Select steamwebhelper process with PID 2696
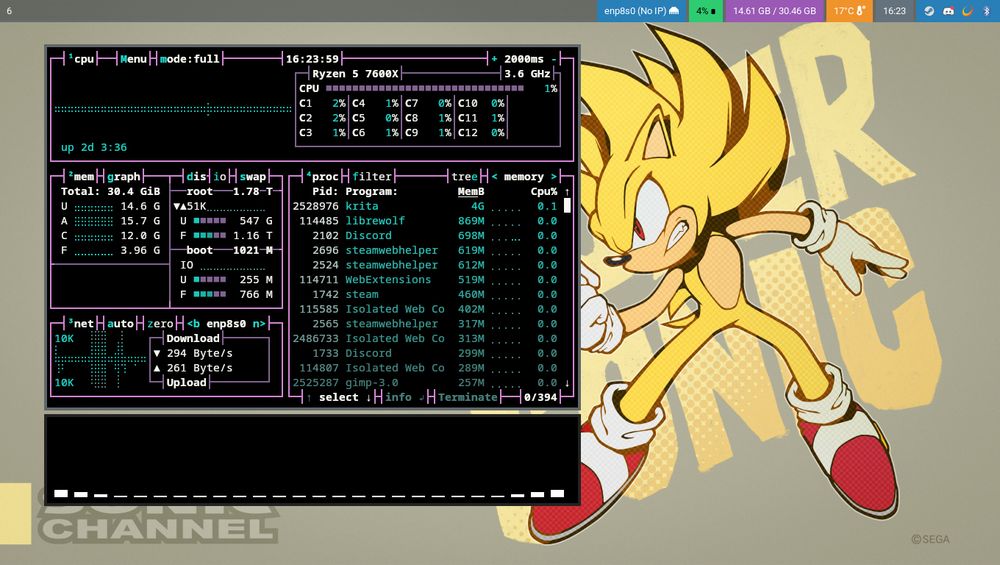 point(425,250)
